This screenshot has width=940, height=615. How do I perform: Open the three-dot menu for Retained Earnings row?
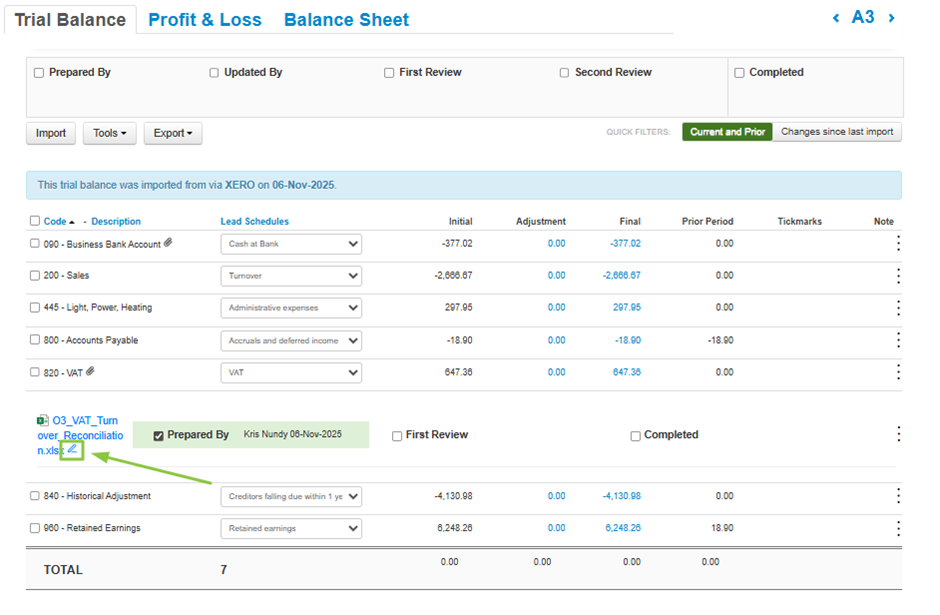click(897, 528)
